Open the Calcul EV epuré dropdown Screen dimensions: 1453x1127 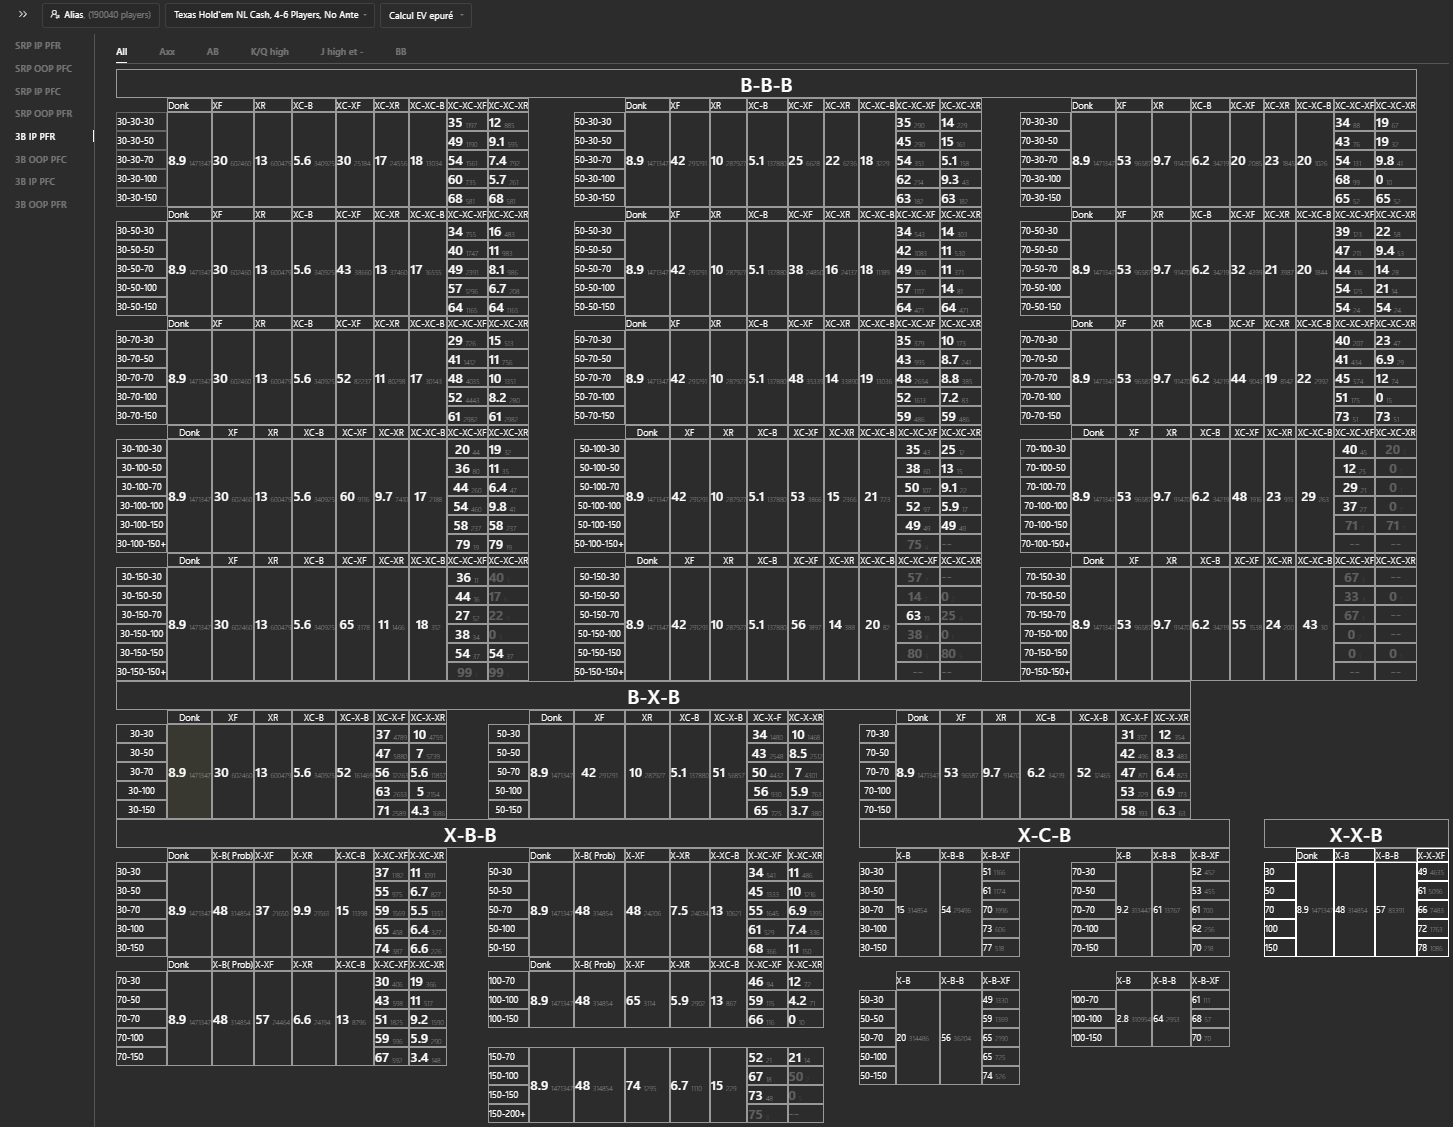425,15
